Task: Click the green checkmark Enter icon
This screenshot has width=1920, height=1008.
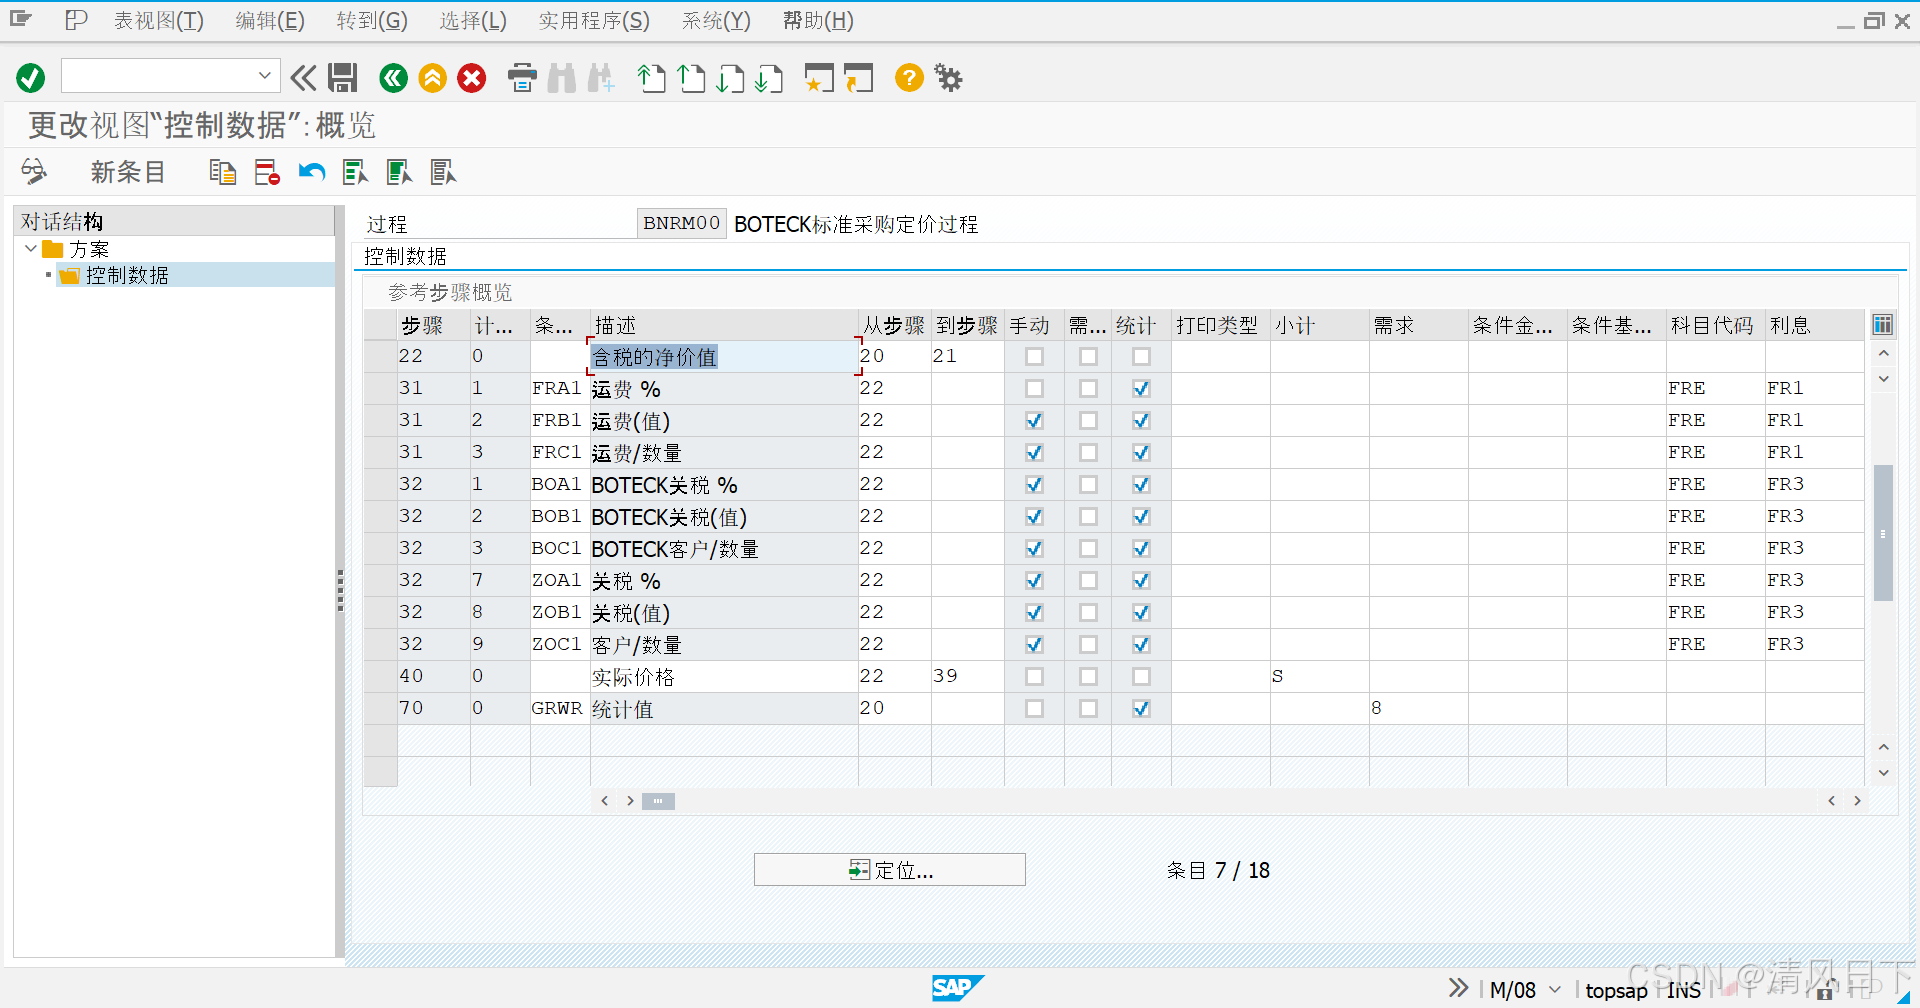Action: click(x=31, y=78)
